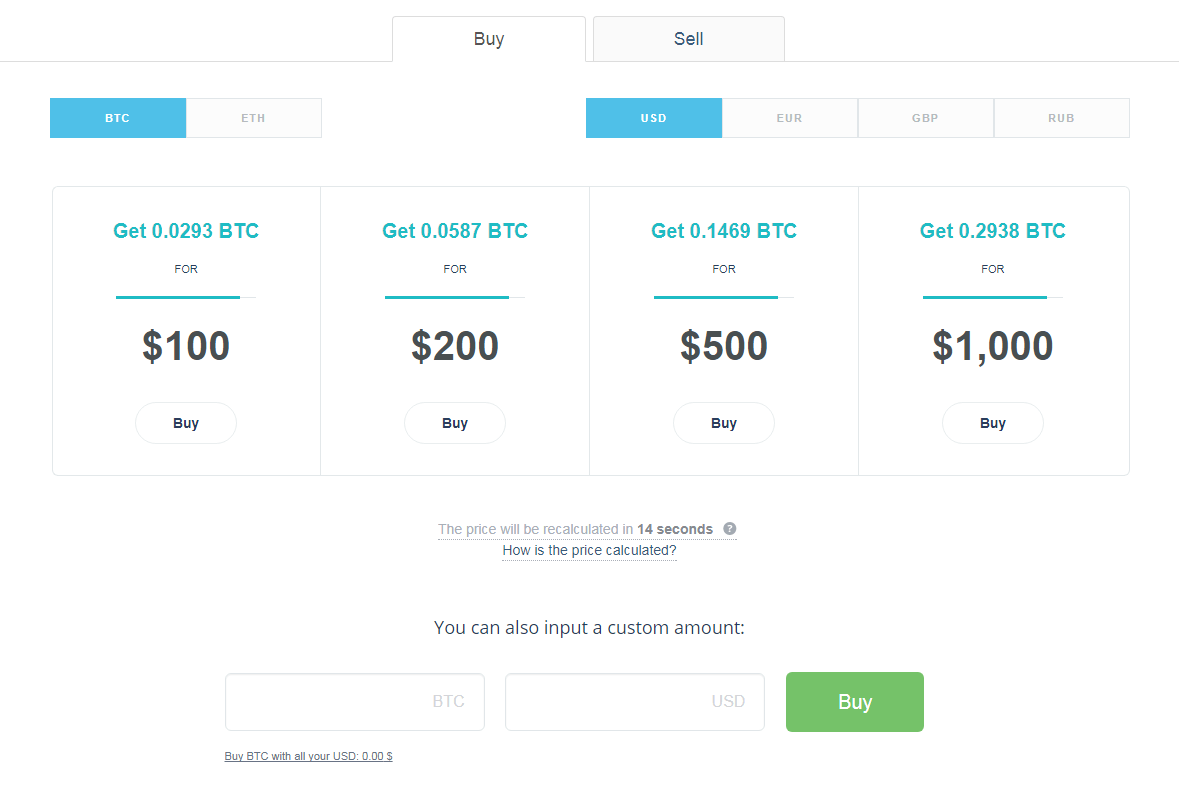1179x794 pixels.
Task: Click the price recalculation timer text
Action: tap(575, 529)
